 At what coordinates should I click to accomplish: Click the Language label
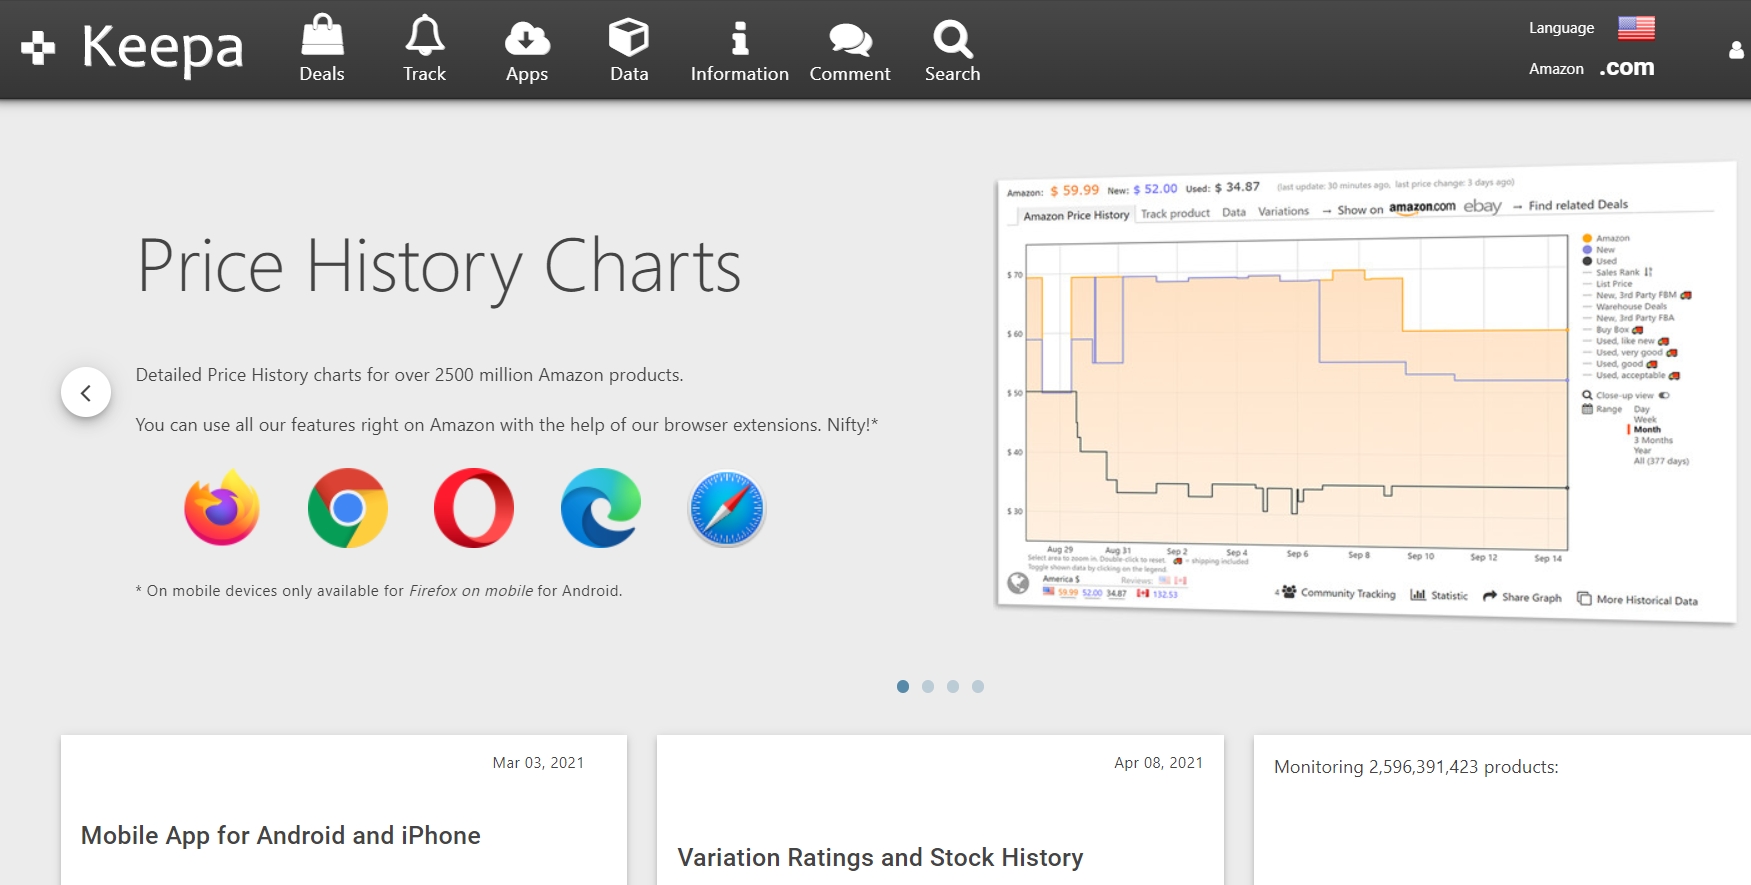click(1561, 28)
